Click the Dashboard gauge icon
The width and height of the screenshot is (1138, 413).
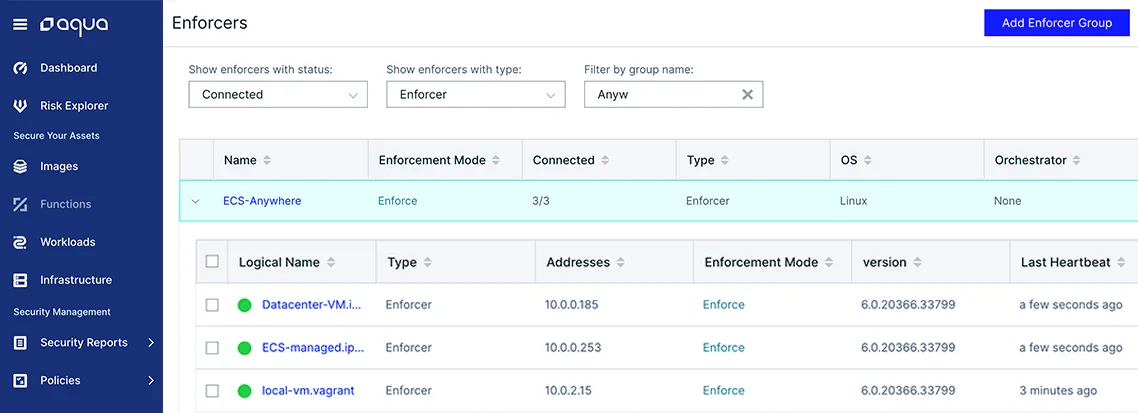(20, 68)
